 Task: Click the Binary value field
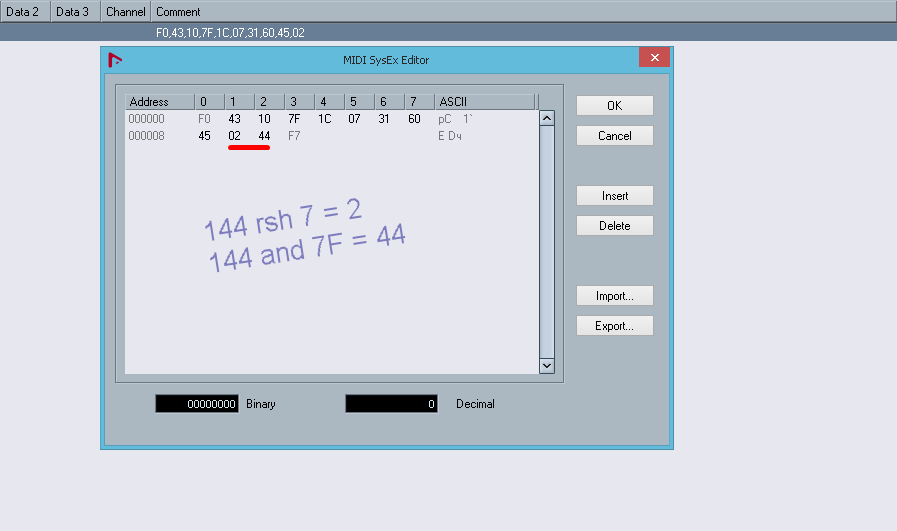tap(197, 404)
